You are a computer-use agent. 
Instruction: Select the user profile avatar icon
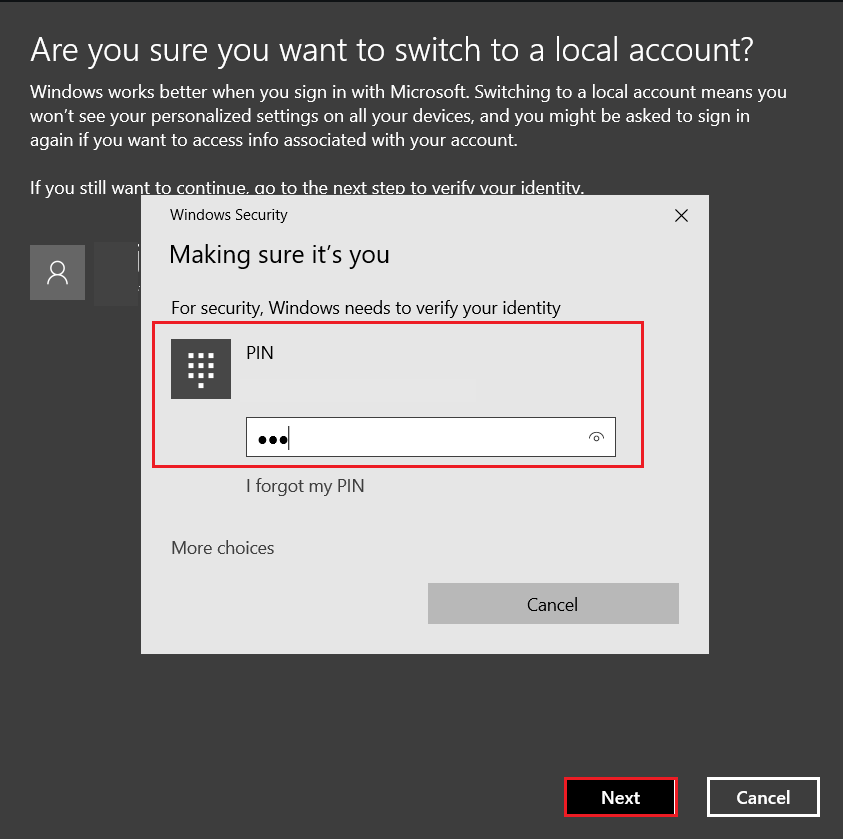coord(57,272)
